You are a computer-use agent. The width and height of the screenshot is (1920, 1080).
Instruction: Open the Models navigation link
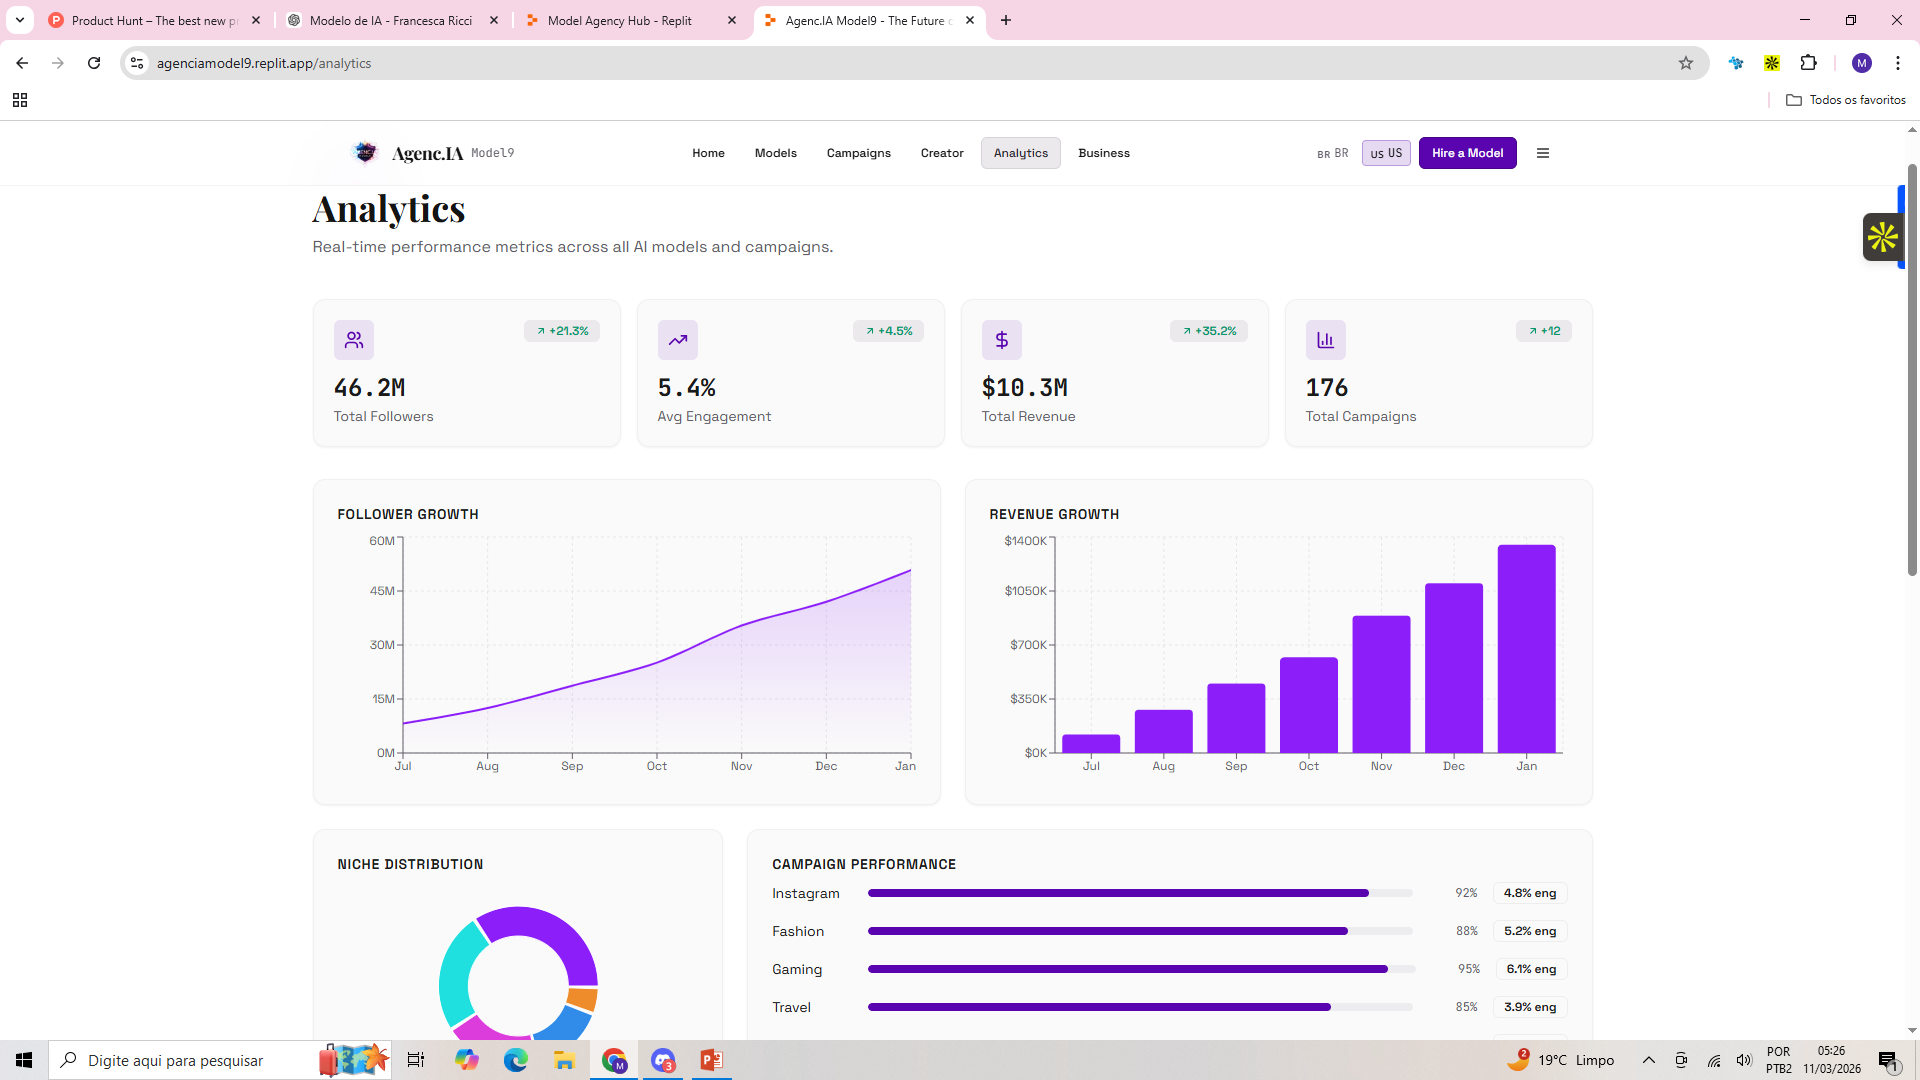[775, 153]
